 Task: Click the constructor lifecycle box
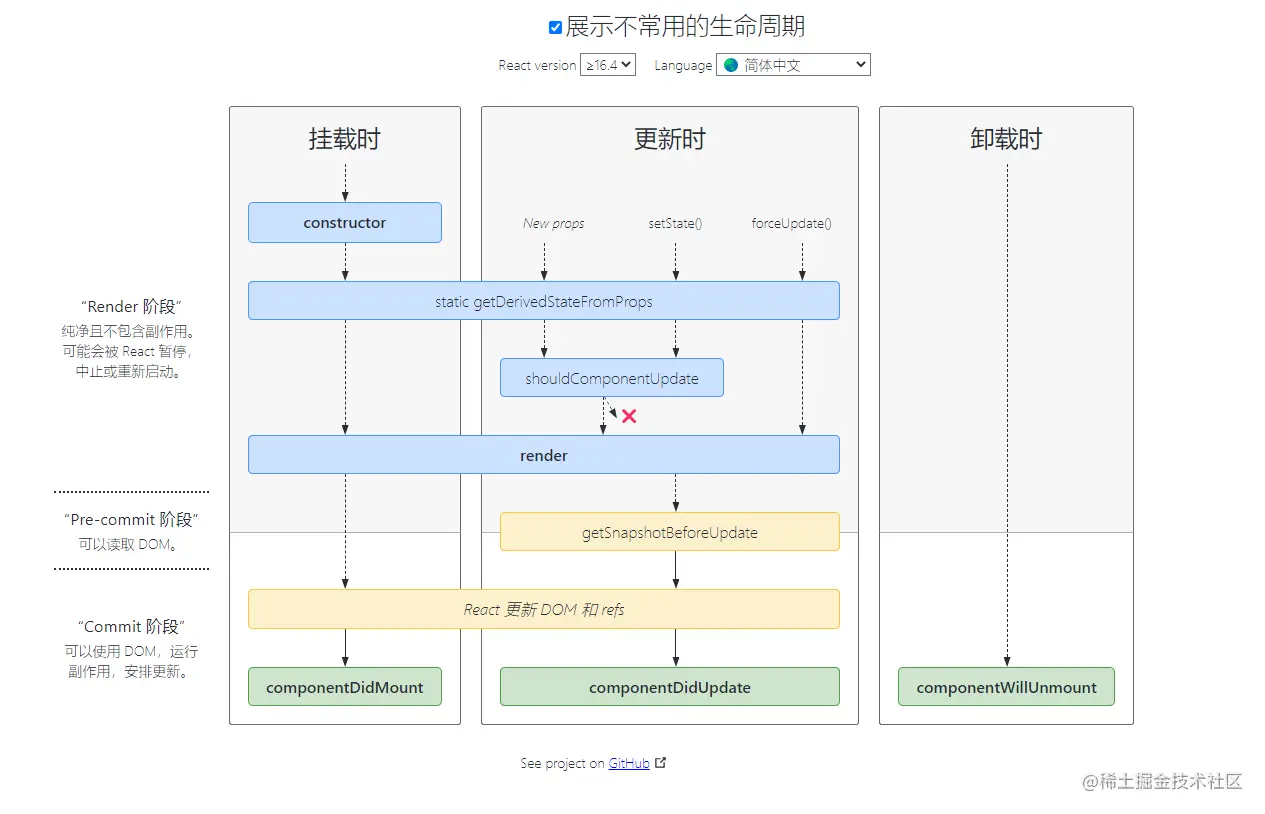[x=345, y=223]
